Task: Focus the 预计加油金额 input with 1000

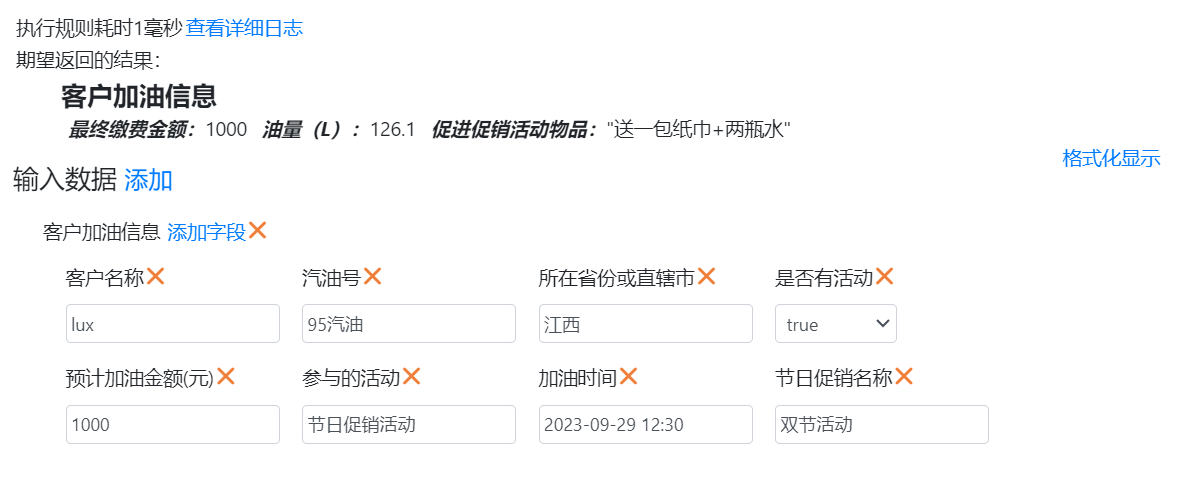Action: coord(173,424)
